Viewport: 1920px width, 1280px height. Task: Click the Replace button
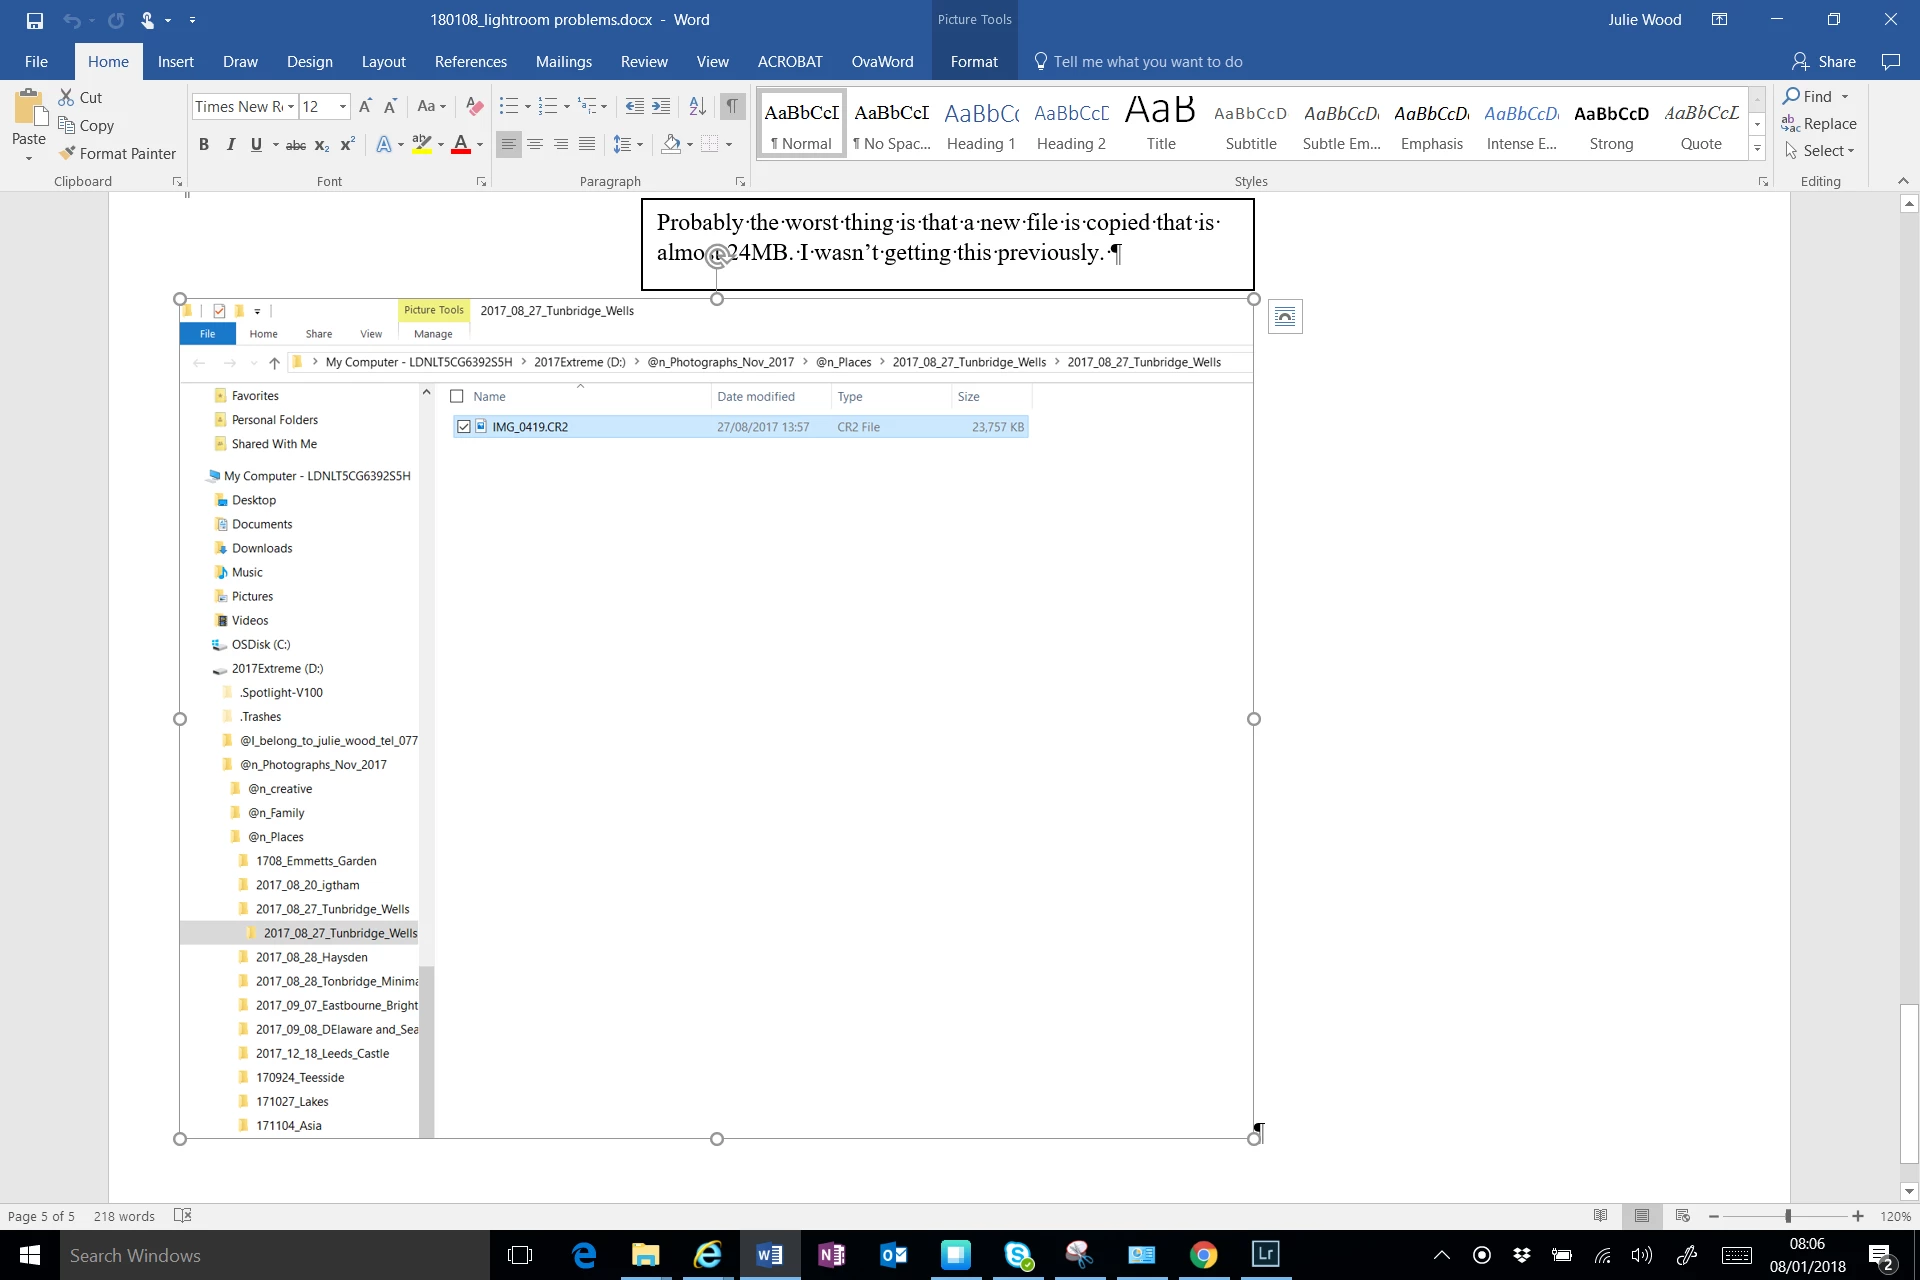[x=1819, y=124]
